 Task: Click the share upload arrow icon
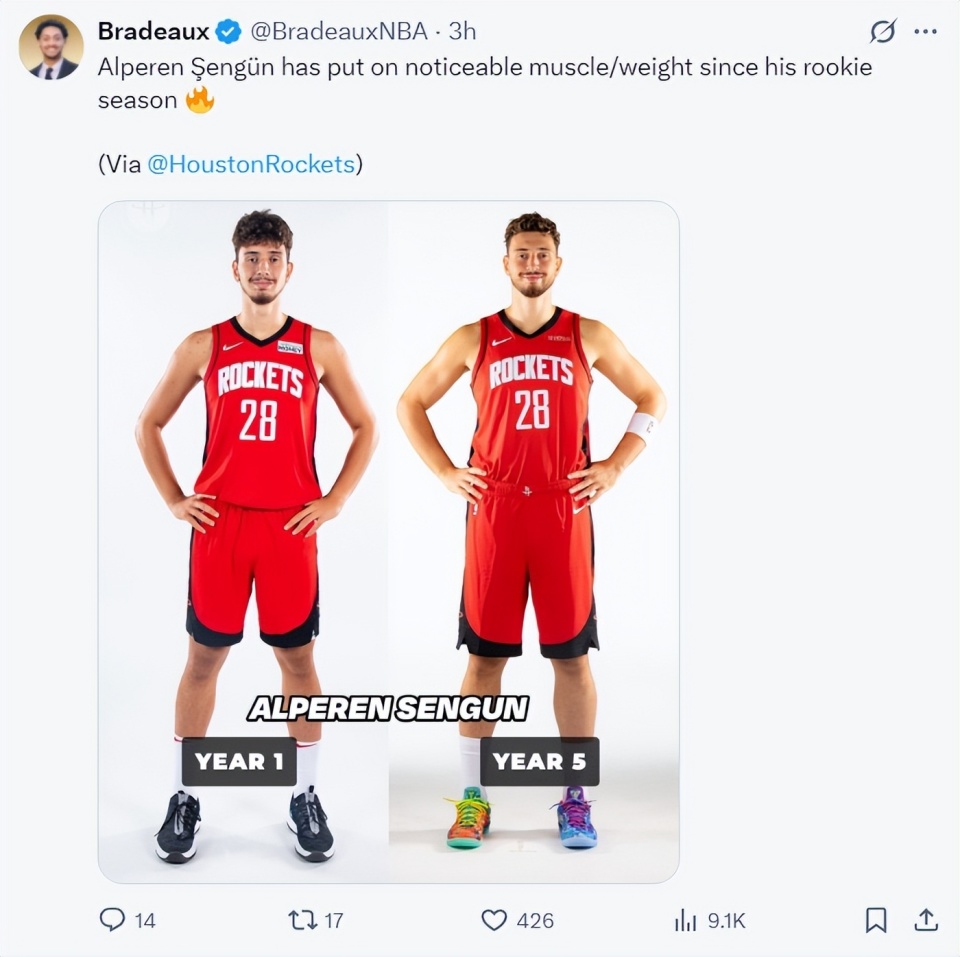[x=927, y=920]
